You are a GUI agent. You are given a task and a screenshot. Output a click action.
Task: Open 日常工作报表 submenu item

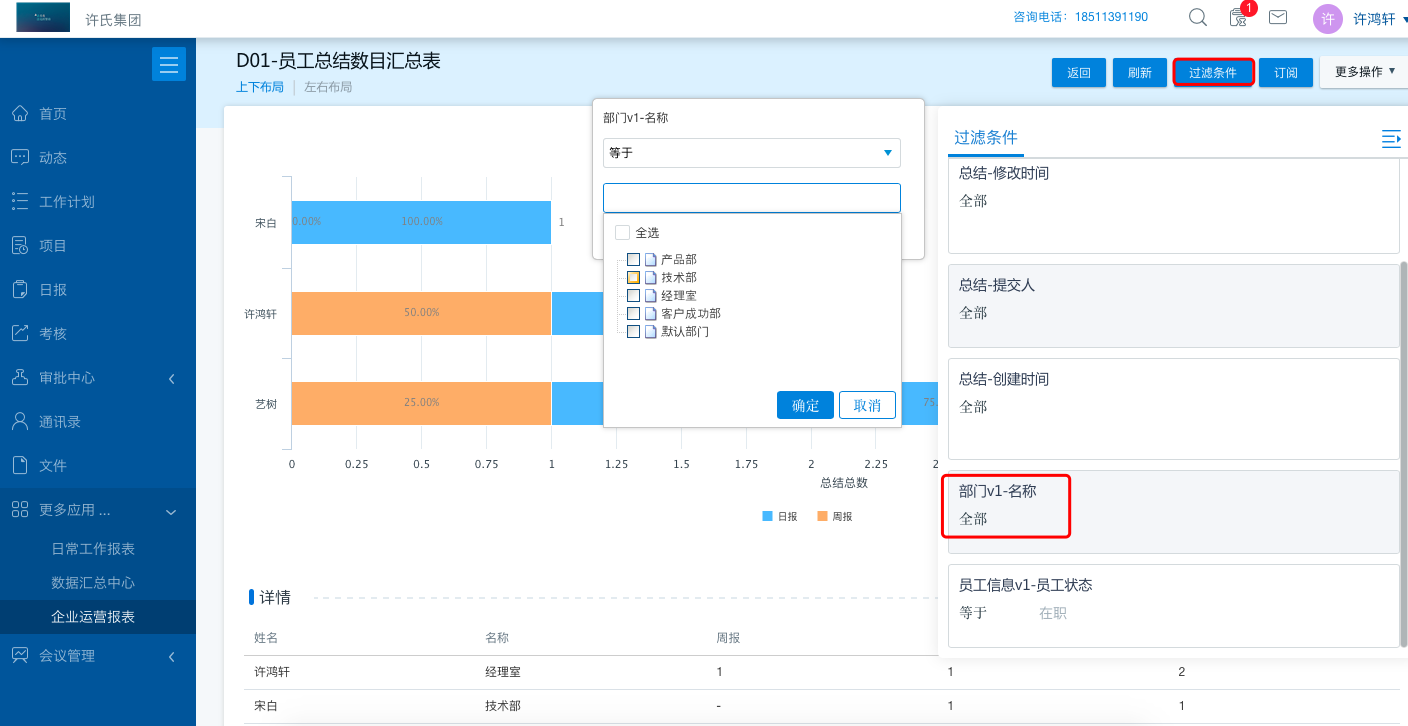[x=93, y=549]
